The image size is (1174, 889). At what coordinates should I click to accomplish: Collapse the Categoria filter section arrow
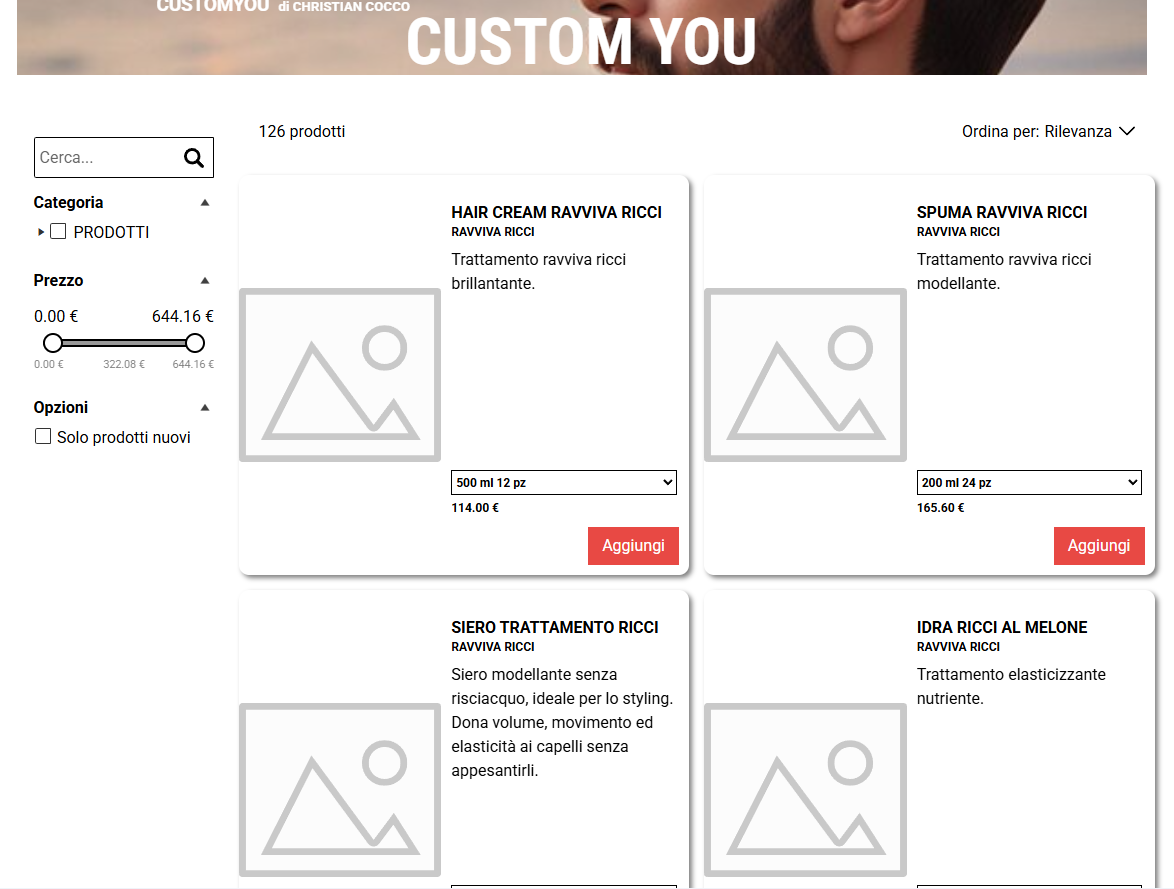pyautogui.click(x=205, y=202)
